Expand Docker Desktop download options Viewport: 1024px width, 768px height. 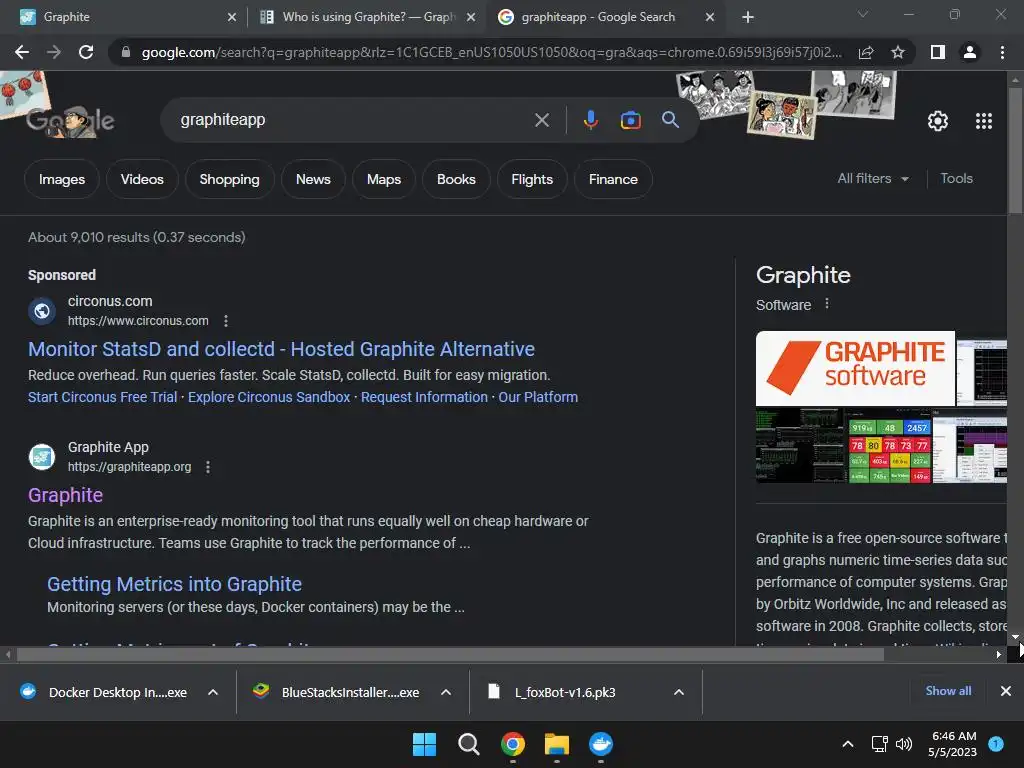(213, 692)
